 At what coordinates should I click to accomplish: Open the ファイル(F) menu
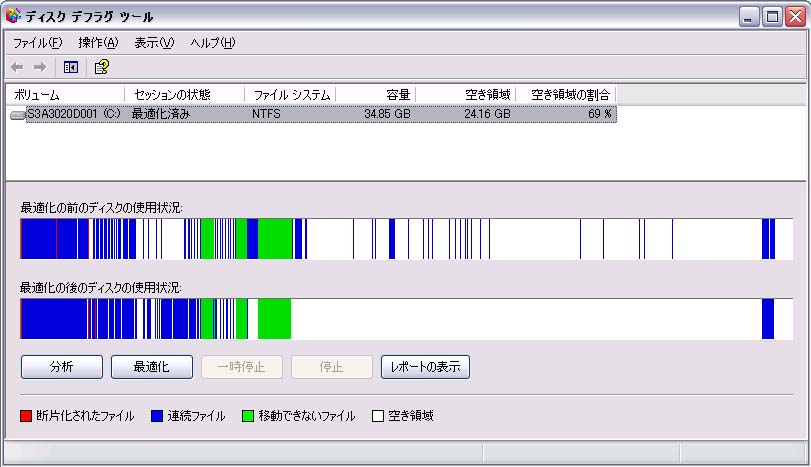[x=37, y=43]
